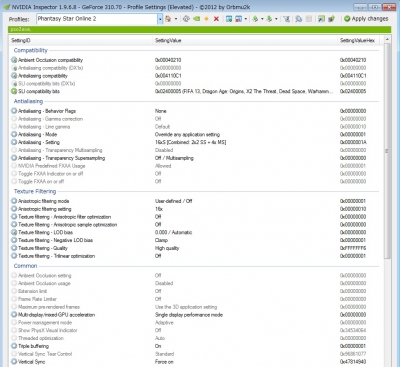Click the vertical scrollbar thumb of settings list
The height and width of the screenshot is (367, 400).
coord(387,151)
